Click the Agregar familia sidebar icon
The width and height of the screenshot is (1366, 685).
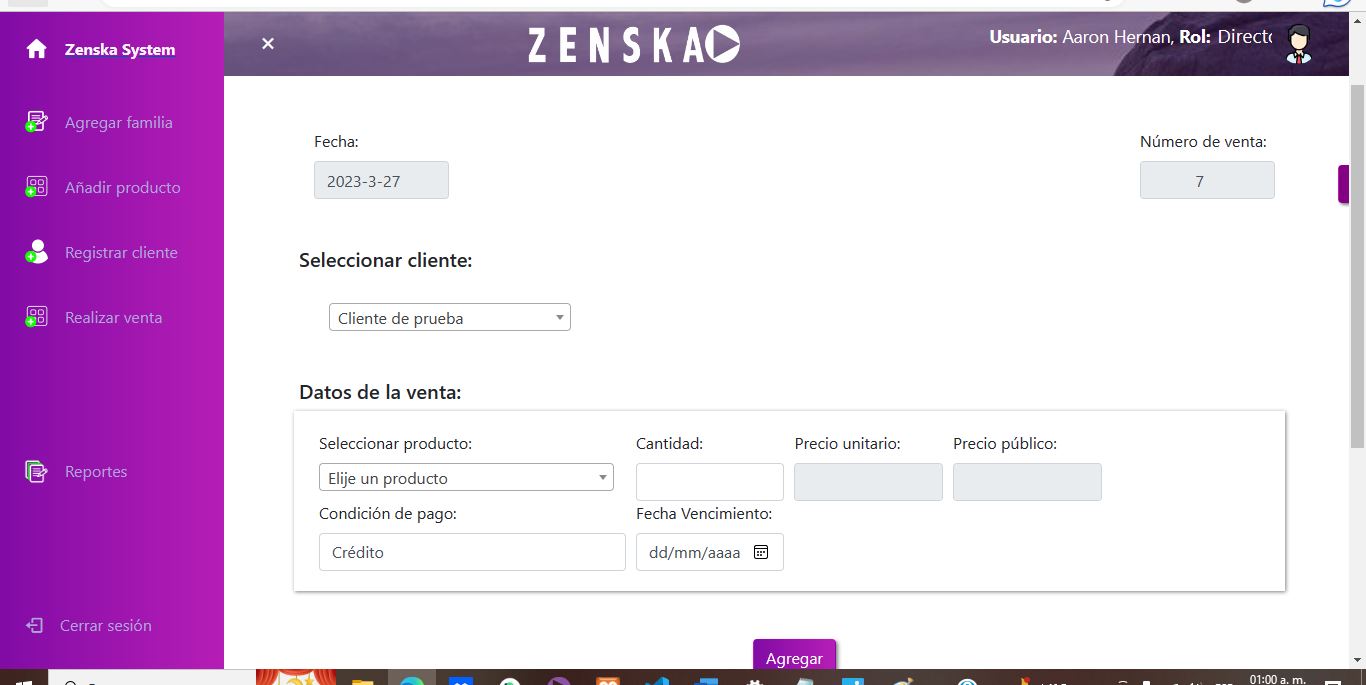coord(37,122)
